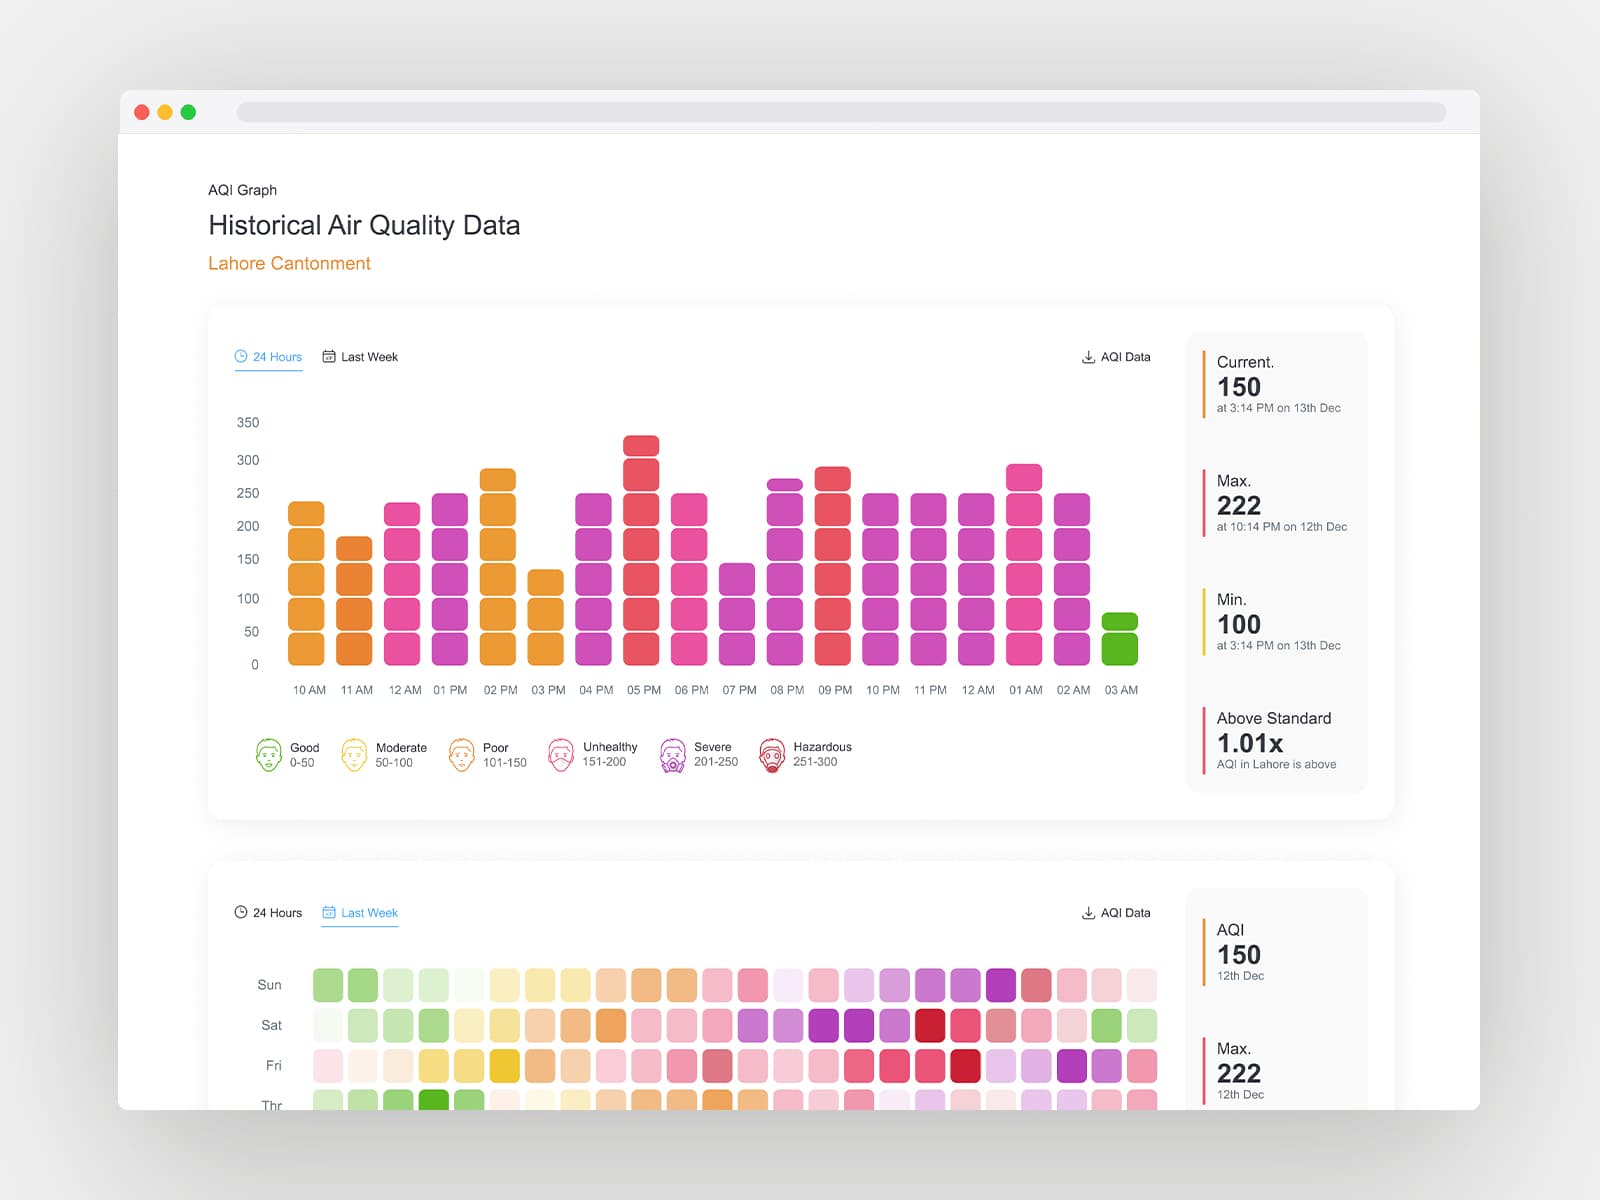The width and height of the screenshot is (1600, 1200).
Task: Open Last Week tab in the heatmap panel
Action: [x=360, y=913]
